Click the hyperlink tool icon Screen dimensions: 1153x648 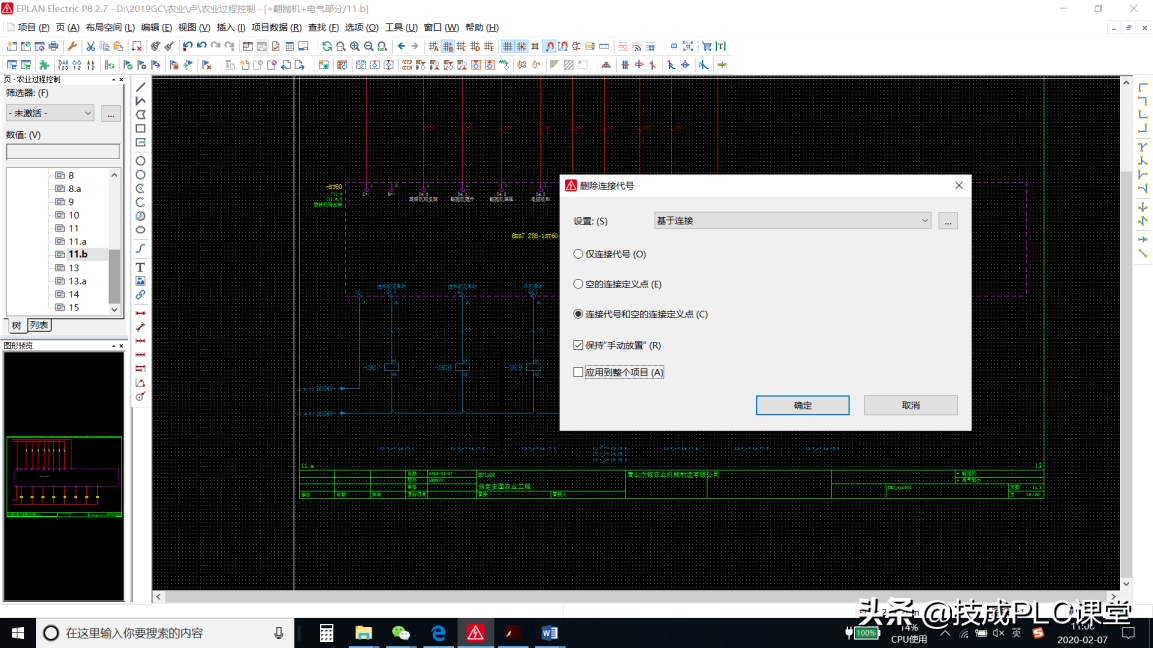tap(140, 295)
